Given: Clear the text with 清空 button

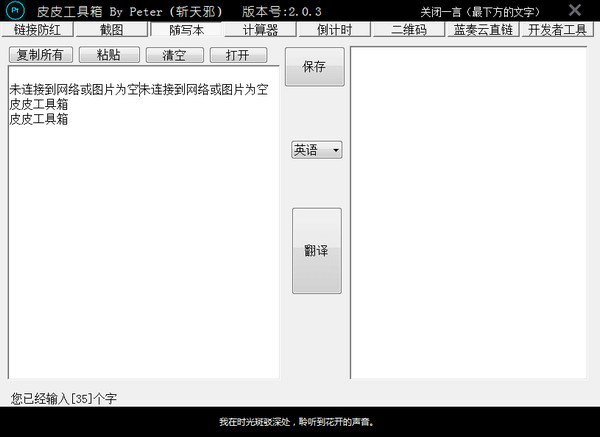Looking at the screenshot, I should [x=174, y=55].
